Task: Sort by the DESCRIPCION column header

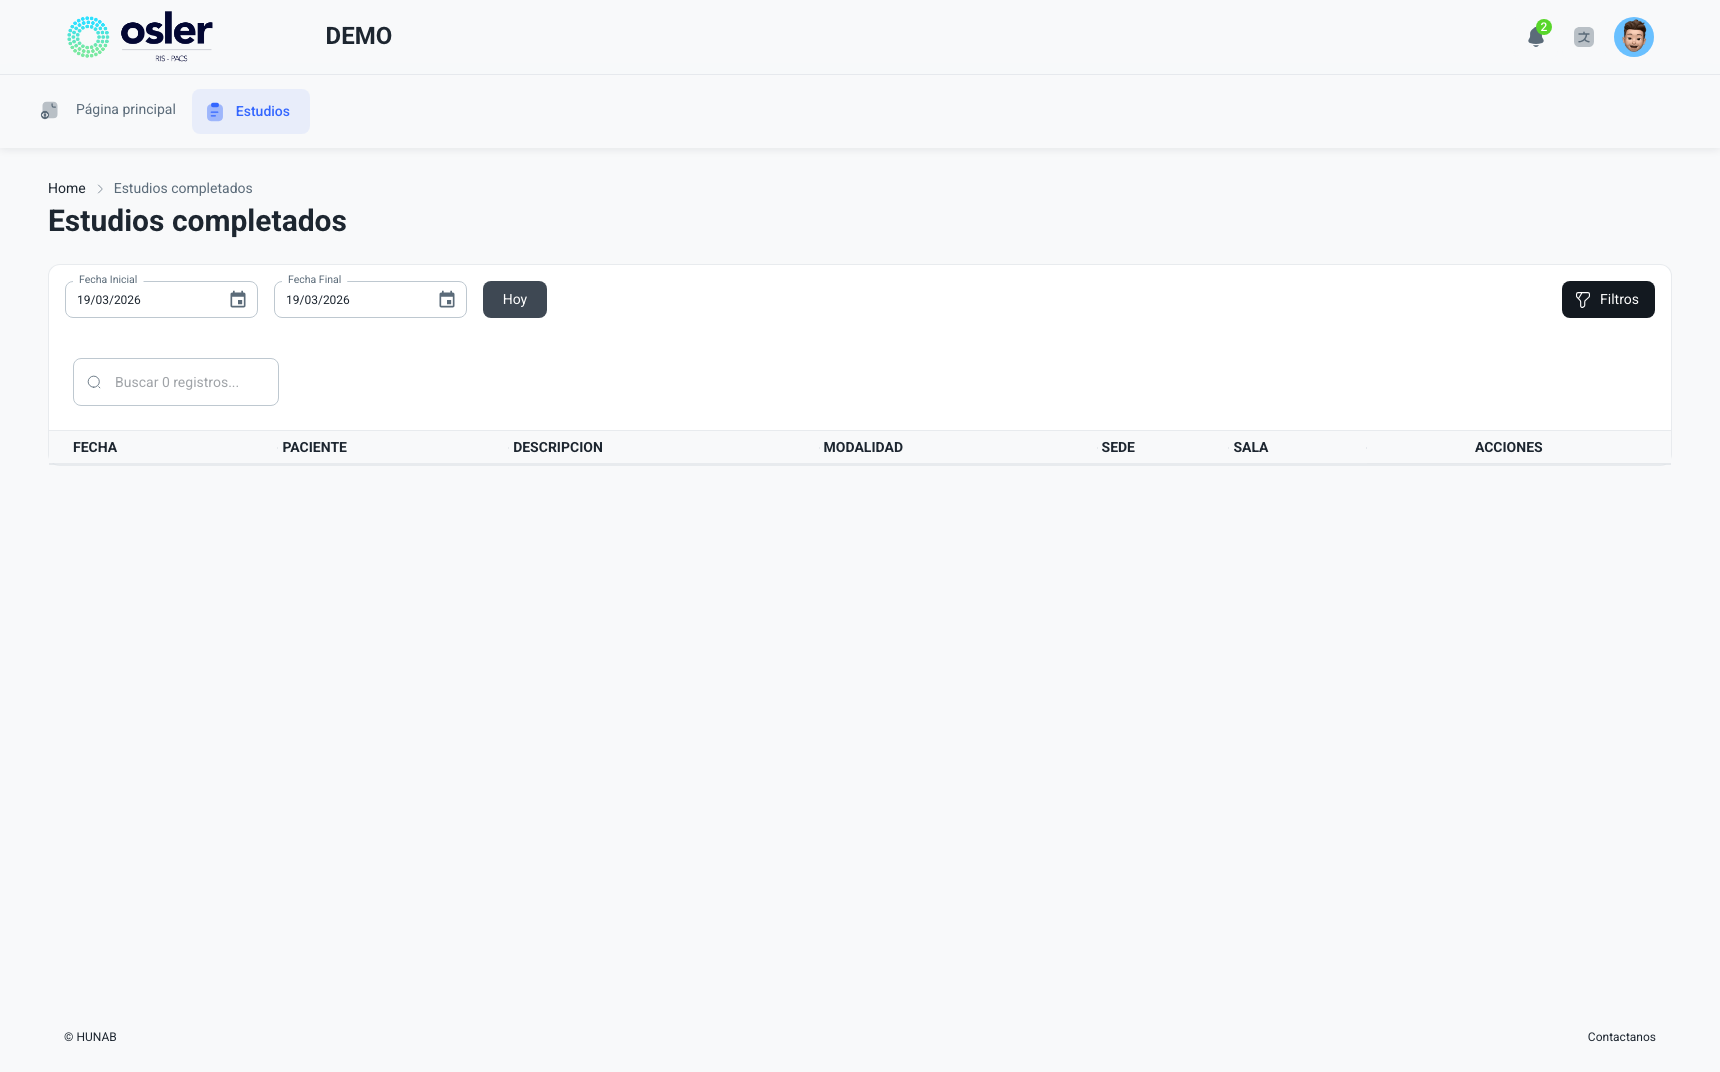Action: coord(558,447)
